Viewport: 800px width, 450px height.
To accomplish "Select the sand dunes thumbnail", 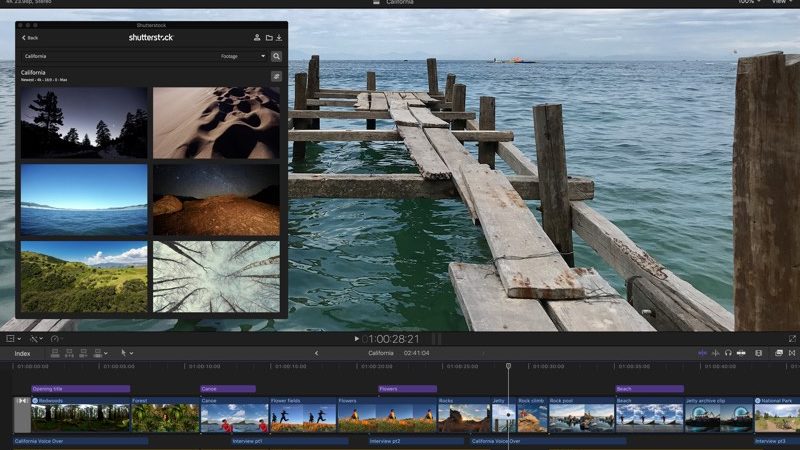I will coord(216,122).
